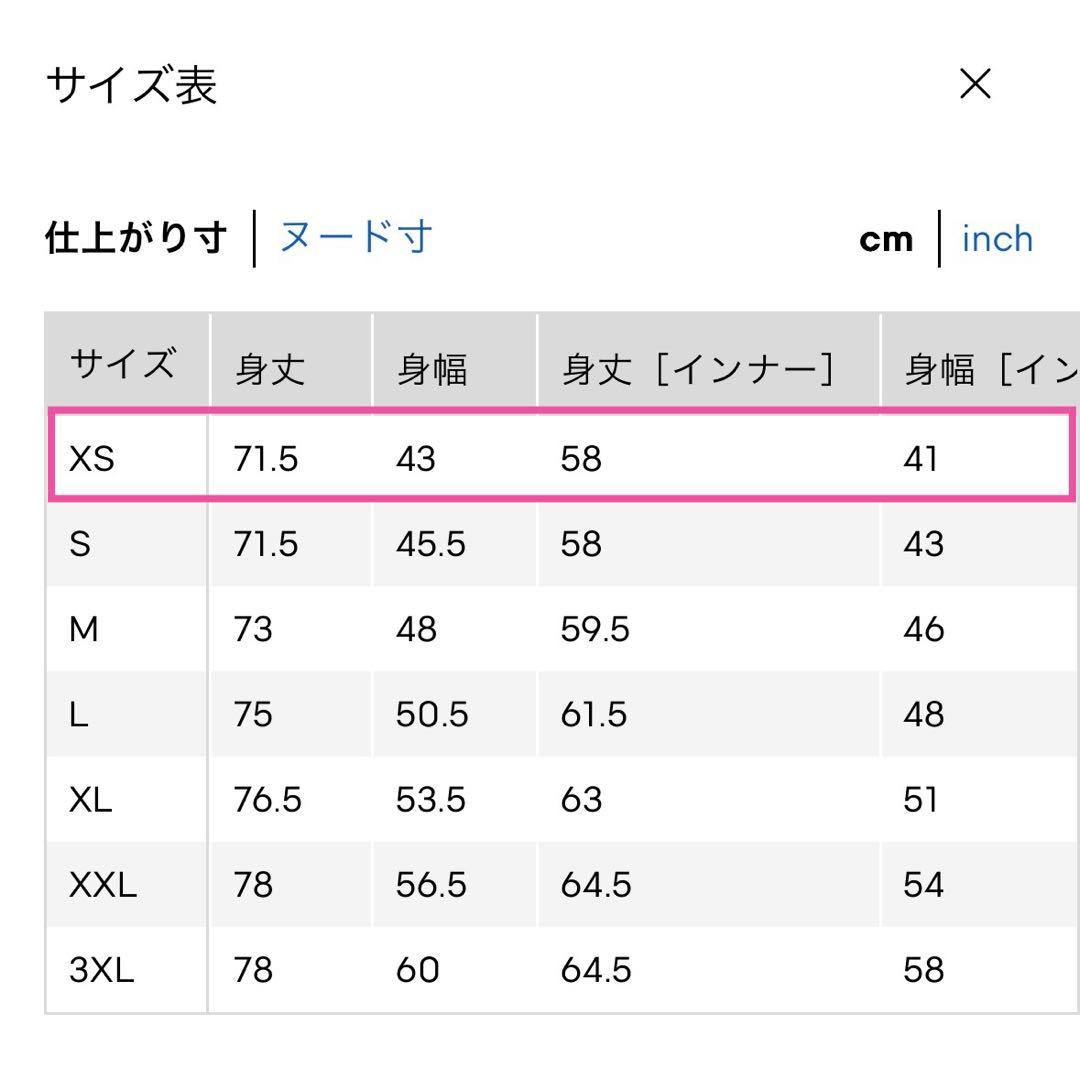
Task: Select the 仕上がり寸 tab
Action: click(x=136, y=238)
